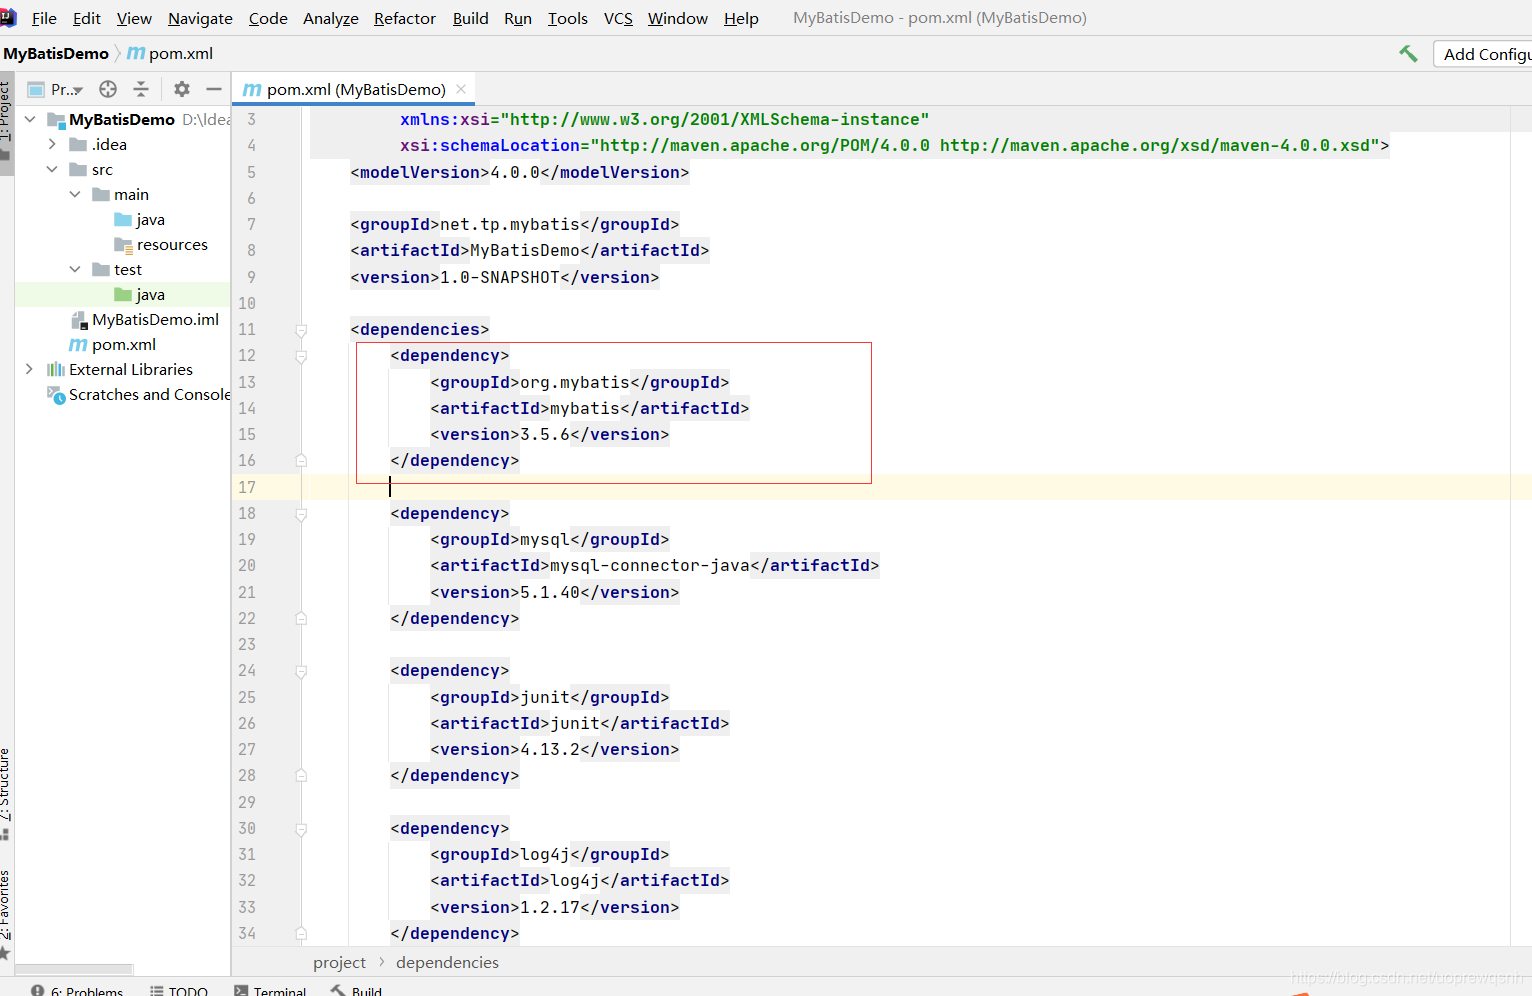1532x996 pixels.
Task: Click 'dependencies' in editor breadcrumb
Action: [x=447, y=962]
